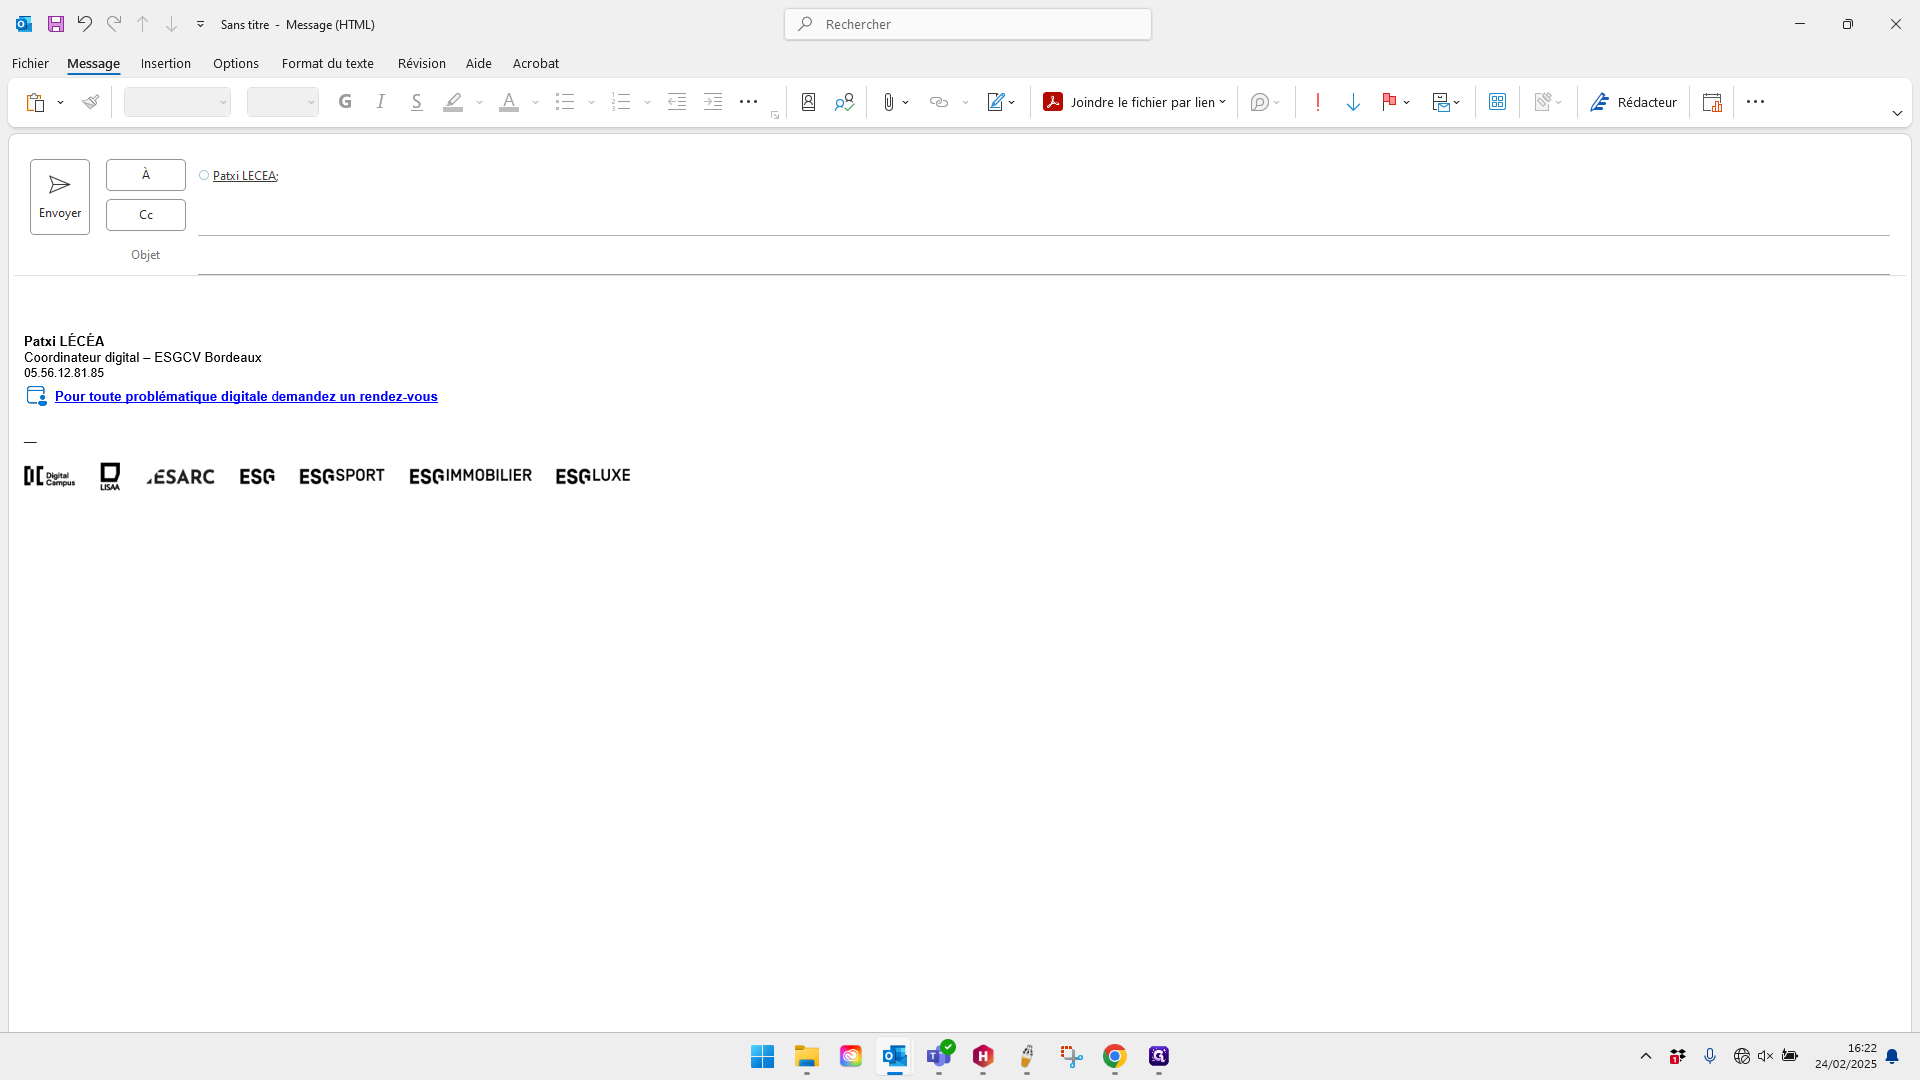This screenshot has width=1920, height=1080.
Task: Show hidden system tray icons
Action: click(x=1646, y=1056)
